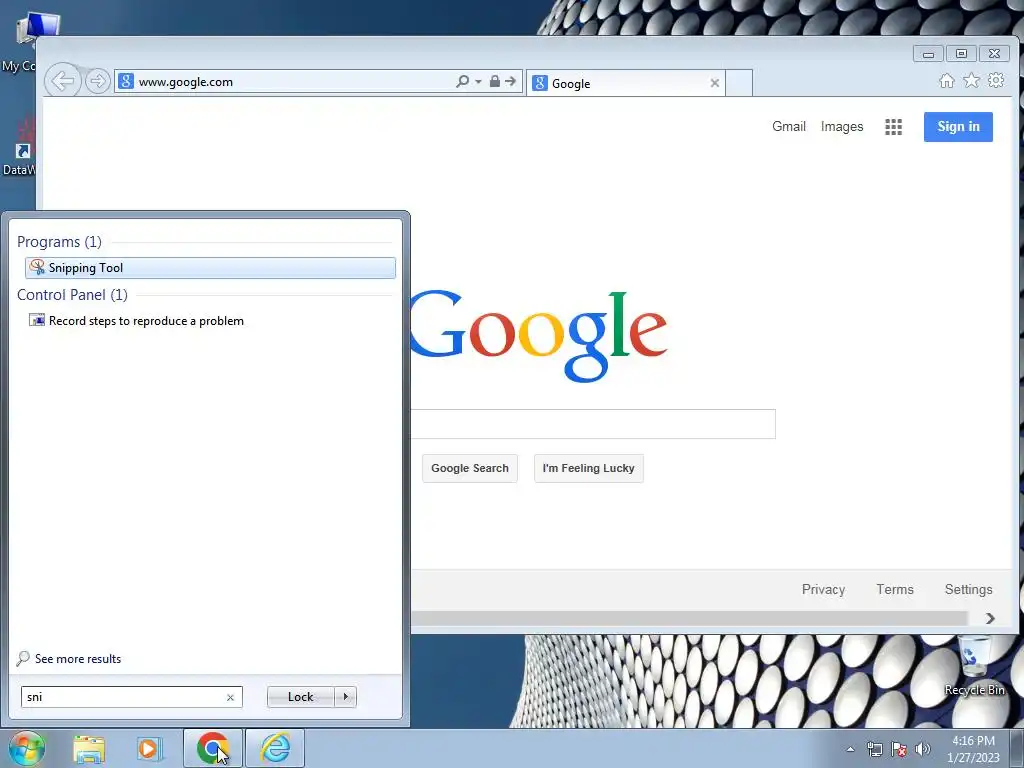Open the Privacy footer link
The height and width of the screenshot is (768, 1024).
tap(823, 589)
